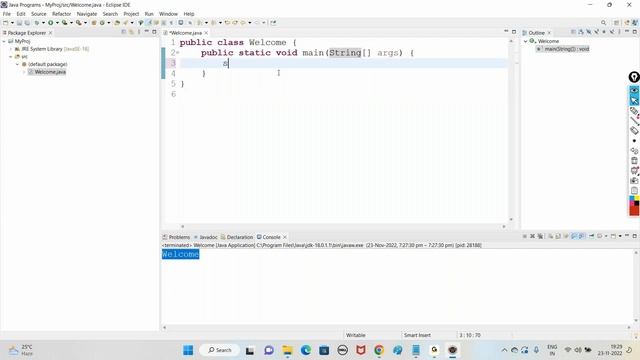
Task: Open the Source menu
Action: coord(39,14)
